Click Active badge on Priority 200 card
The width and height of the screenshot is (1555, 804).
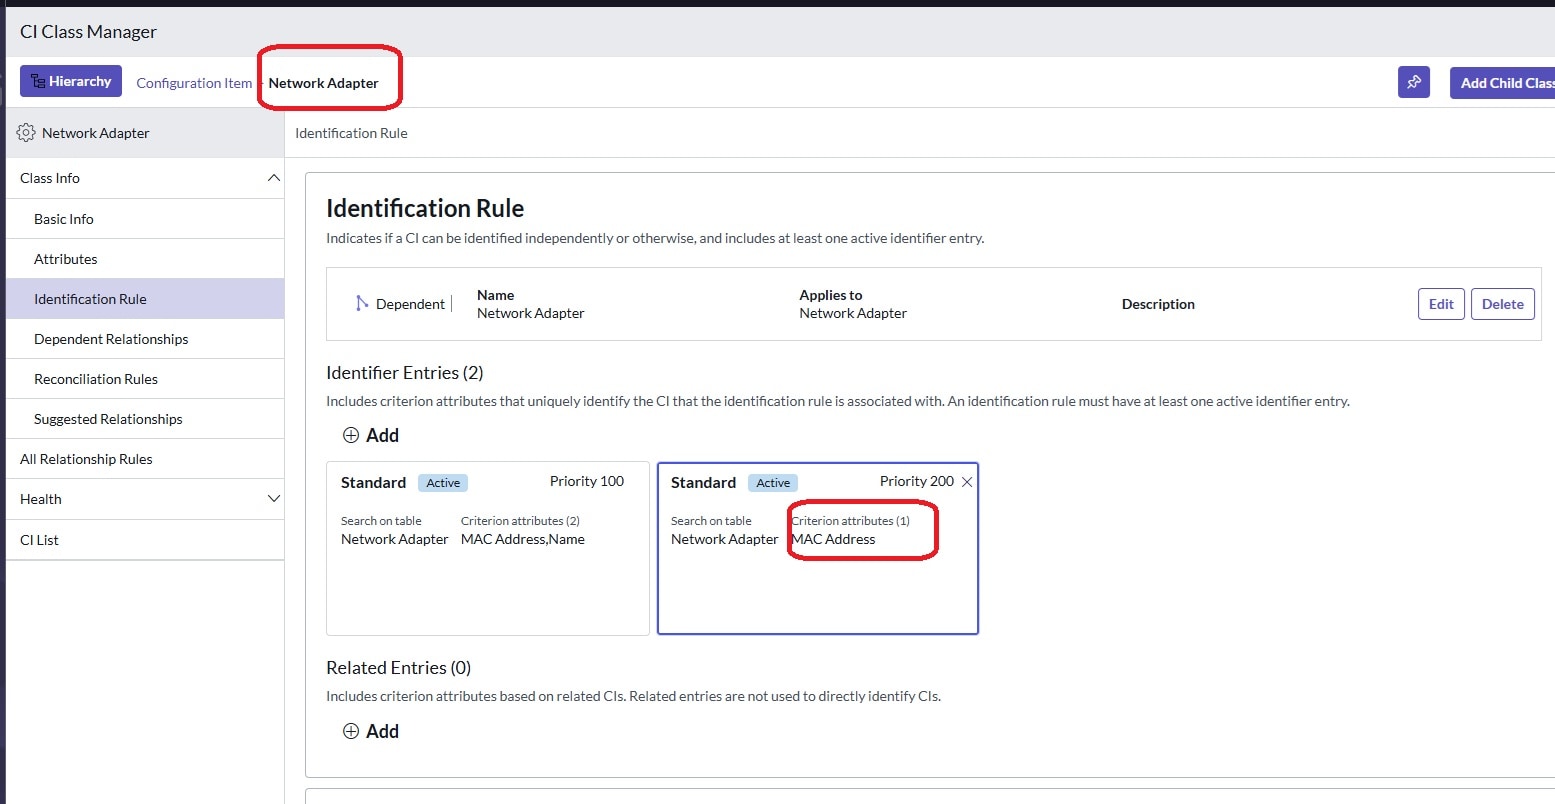pyautogui.click(x=773, y=483)
